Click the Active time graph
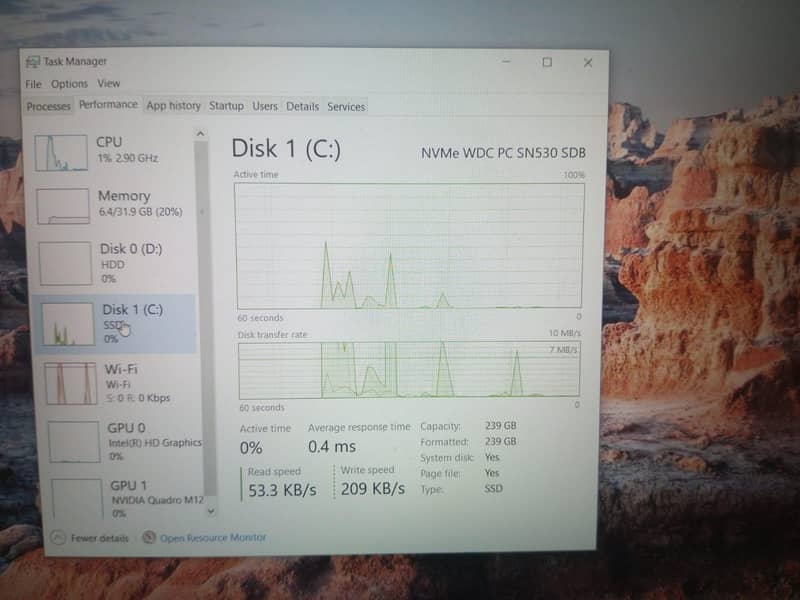 409,246
